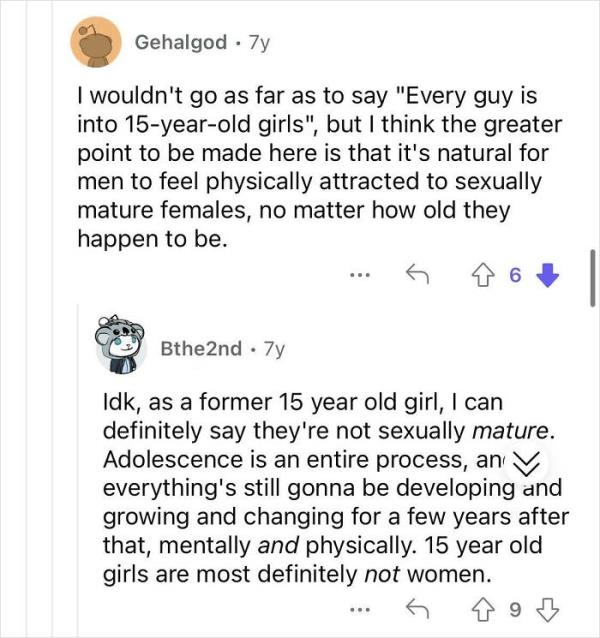600x638 pixels.
Task: Tap the 7y timestamp beside Gehalgod
Action: [259, 42]
